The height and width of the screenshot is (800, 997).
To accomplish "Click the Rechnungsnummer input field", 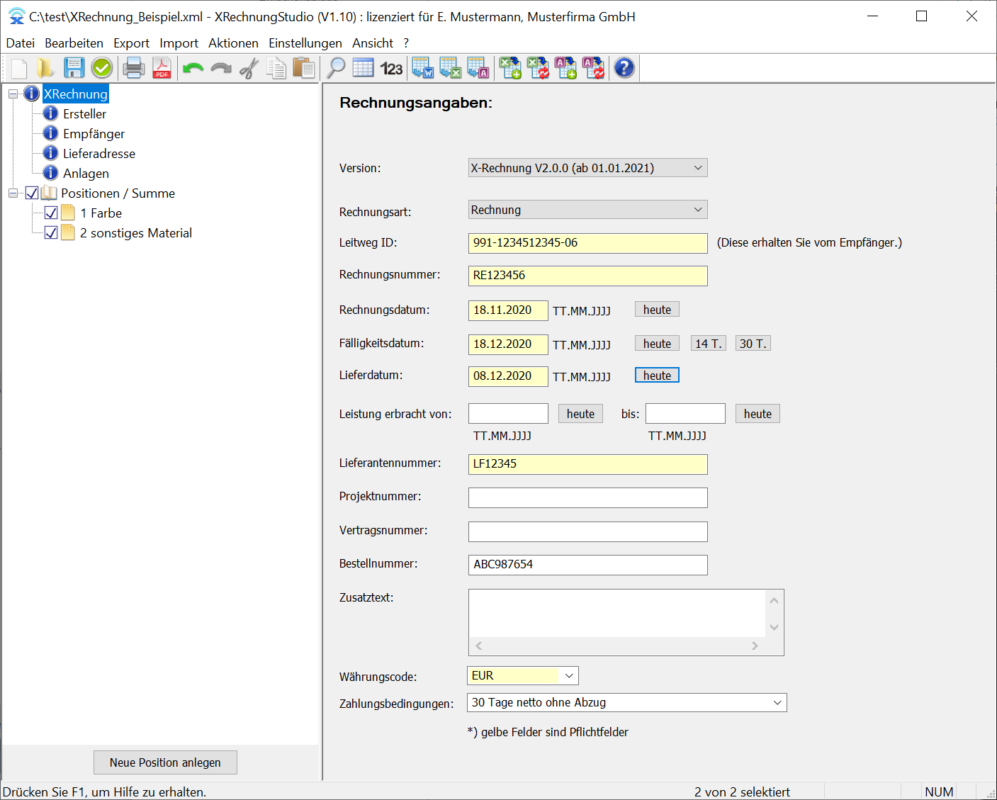I will coord(588,275).
